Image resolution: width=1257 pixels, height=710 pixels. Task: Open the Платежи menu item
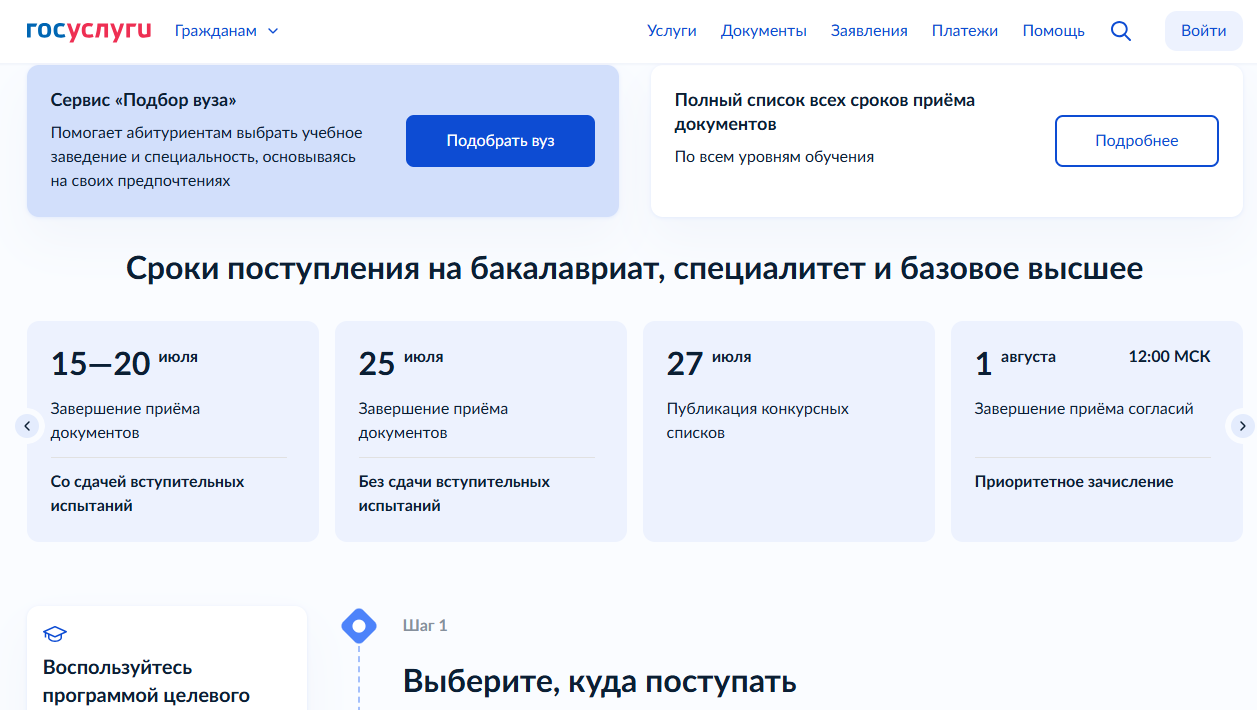(965, 31)
